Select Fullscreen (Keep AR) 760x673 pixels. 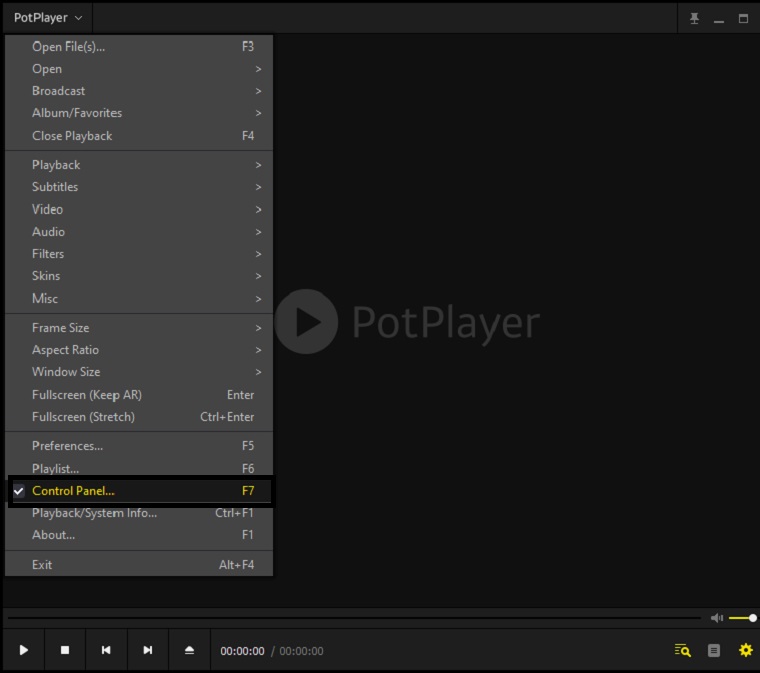139,395
